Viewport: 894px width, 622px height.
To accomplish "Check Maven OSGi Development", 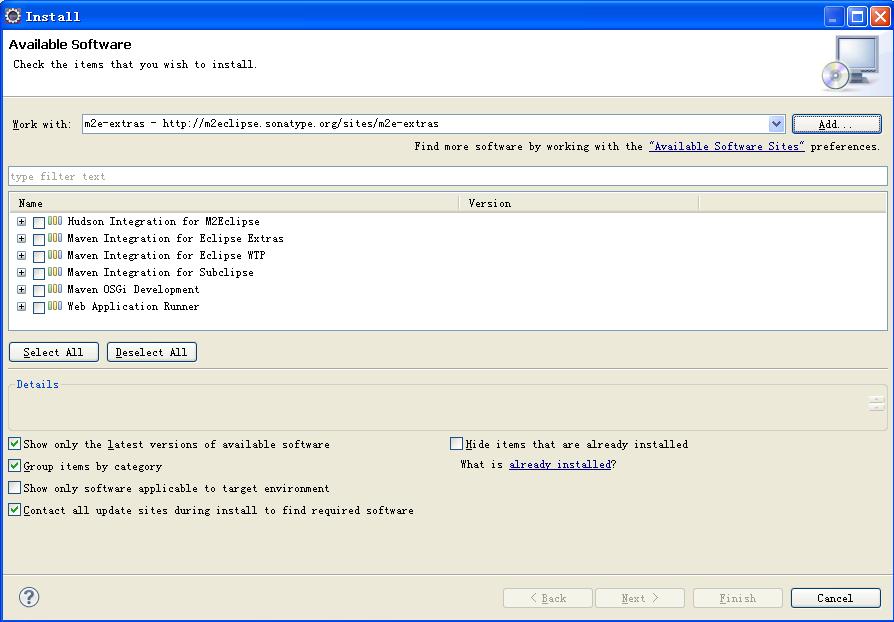I will click(39, 291).
